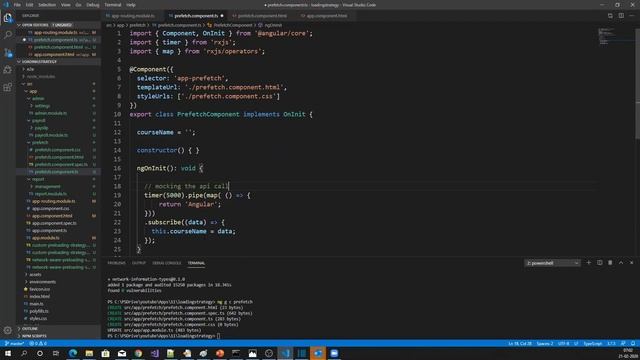Click the UTF-8 encoding indicator
This screenshot has height=360, width=640.
point(563,343)
